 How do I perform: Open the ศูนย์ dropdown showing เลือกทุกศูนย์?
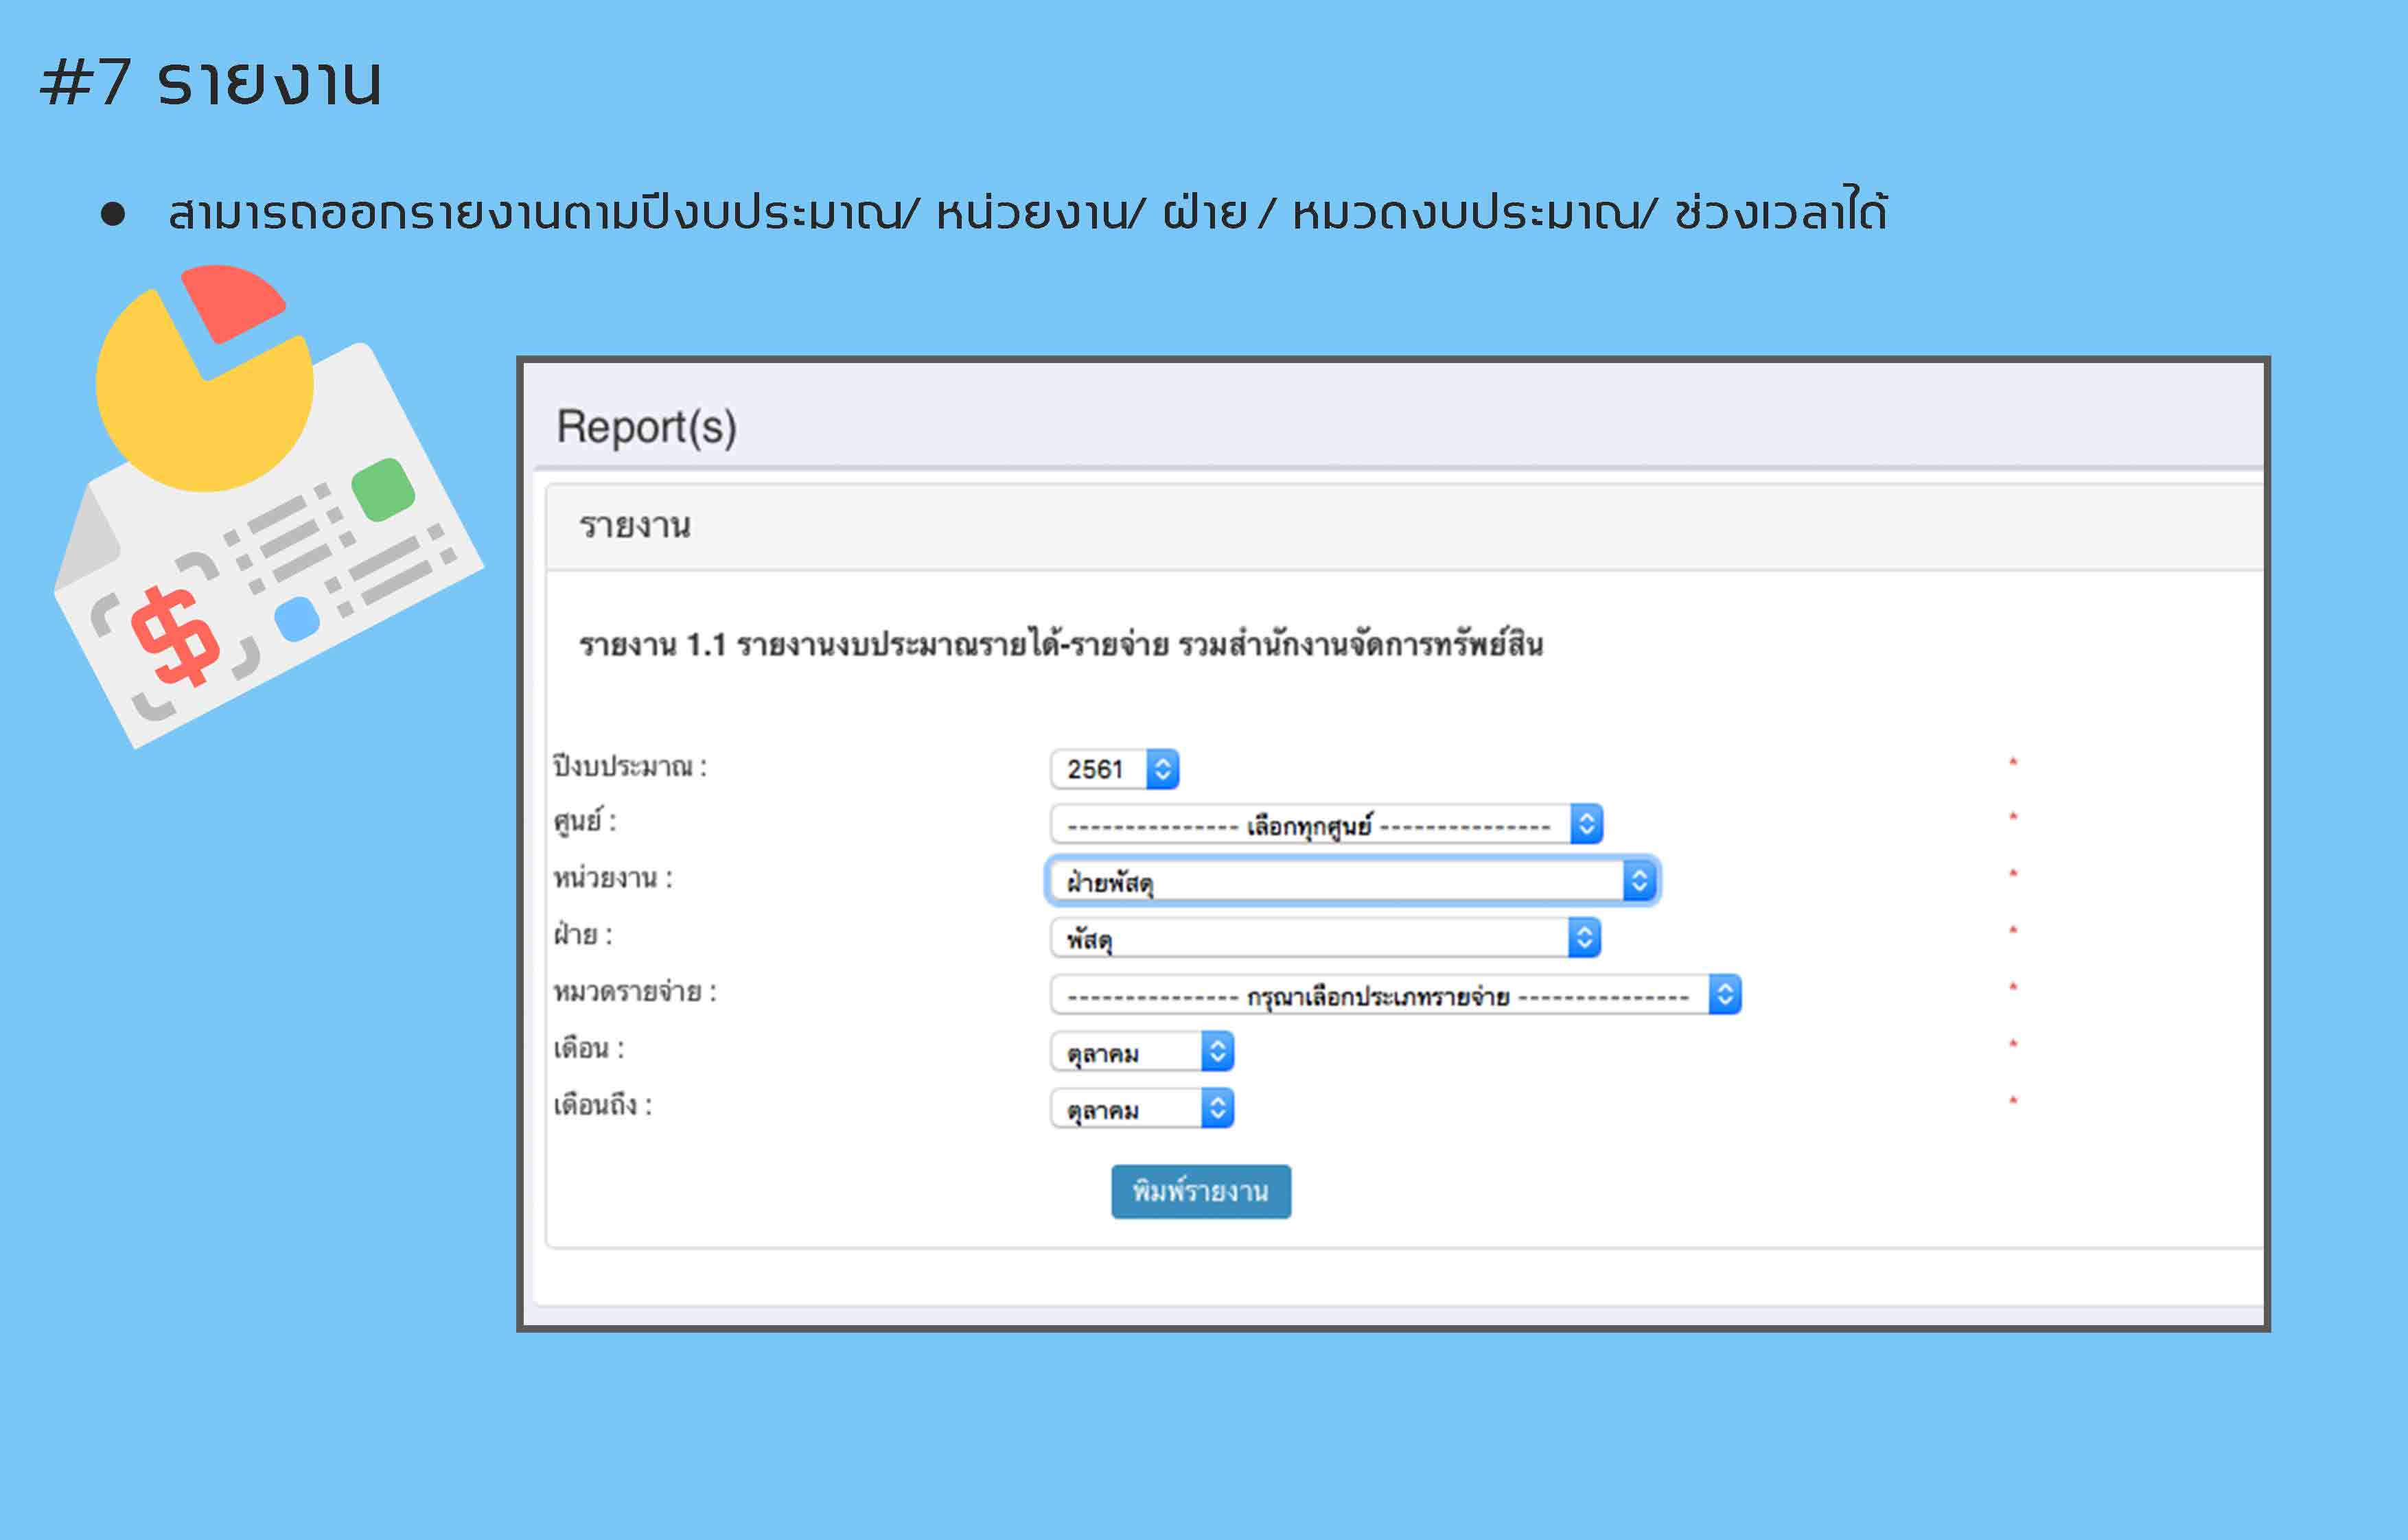[1308, 825]
